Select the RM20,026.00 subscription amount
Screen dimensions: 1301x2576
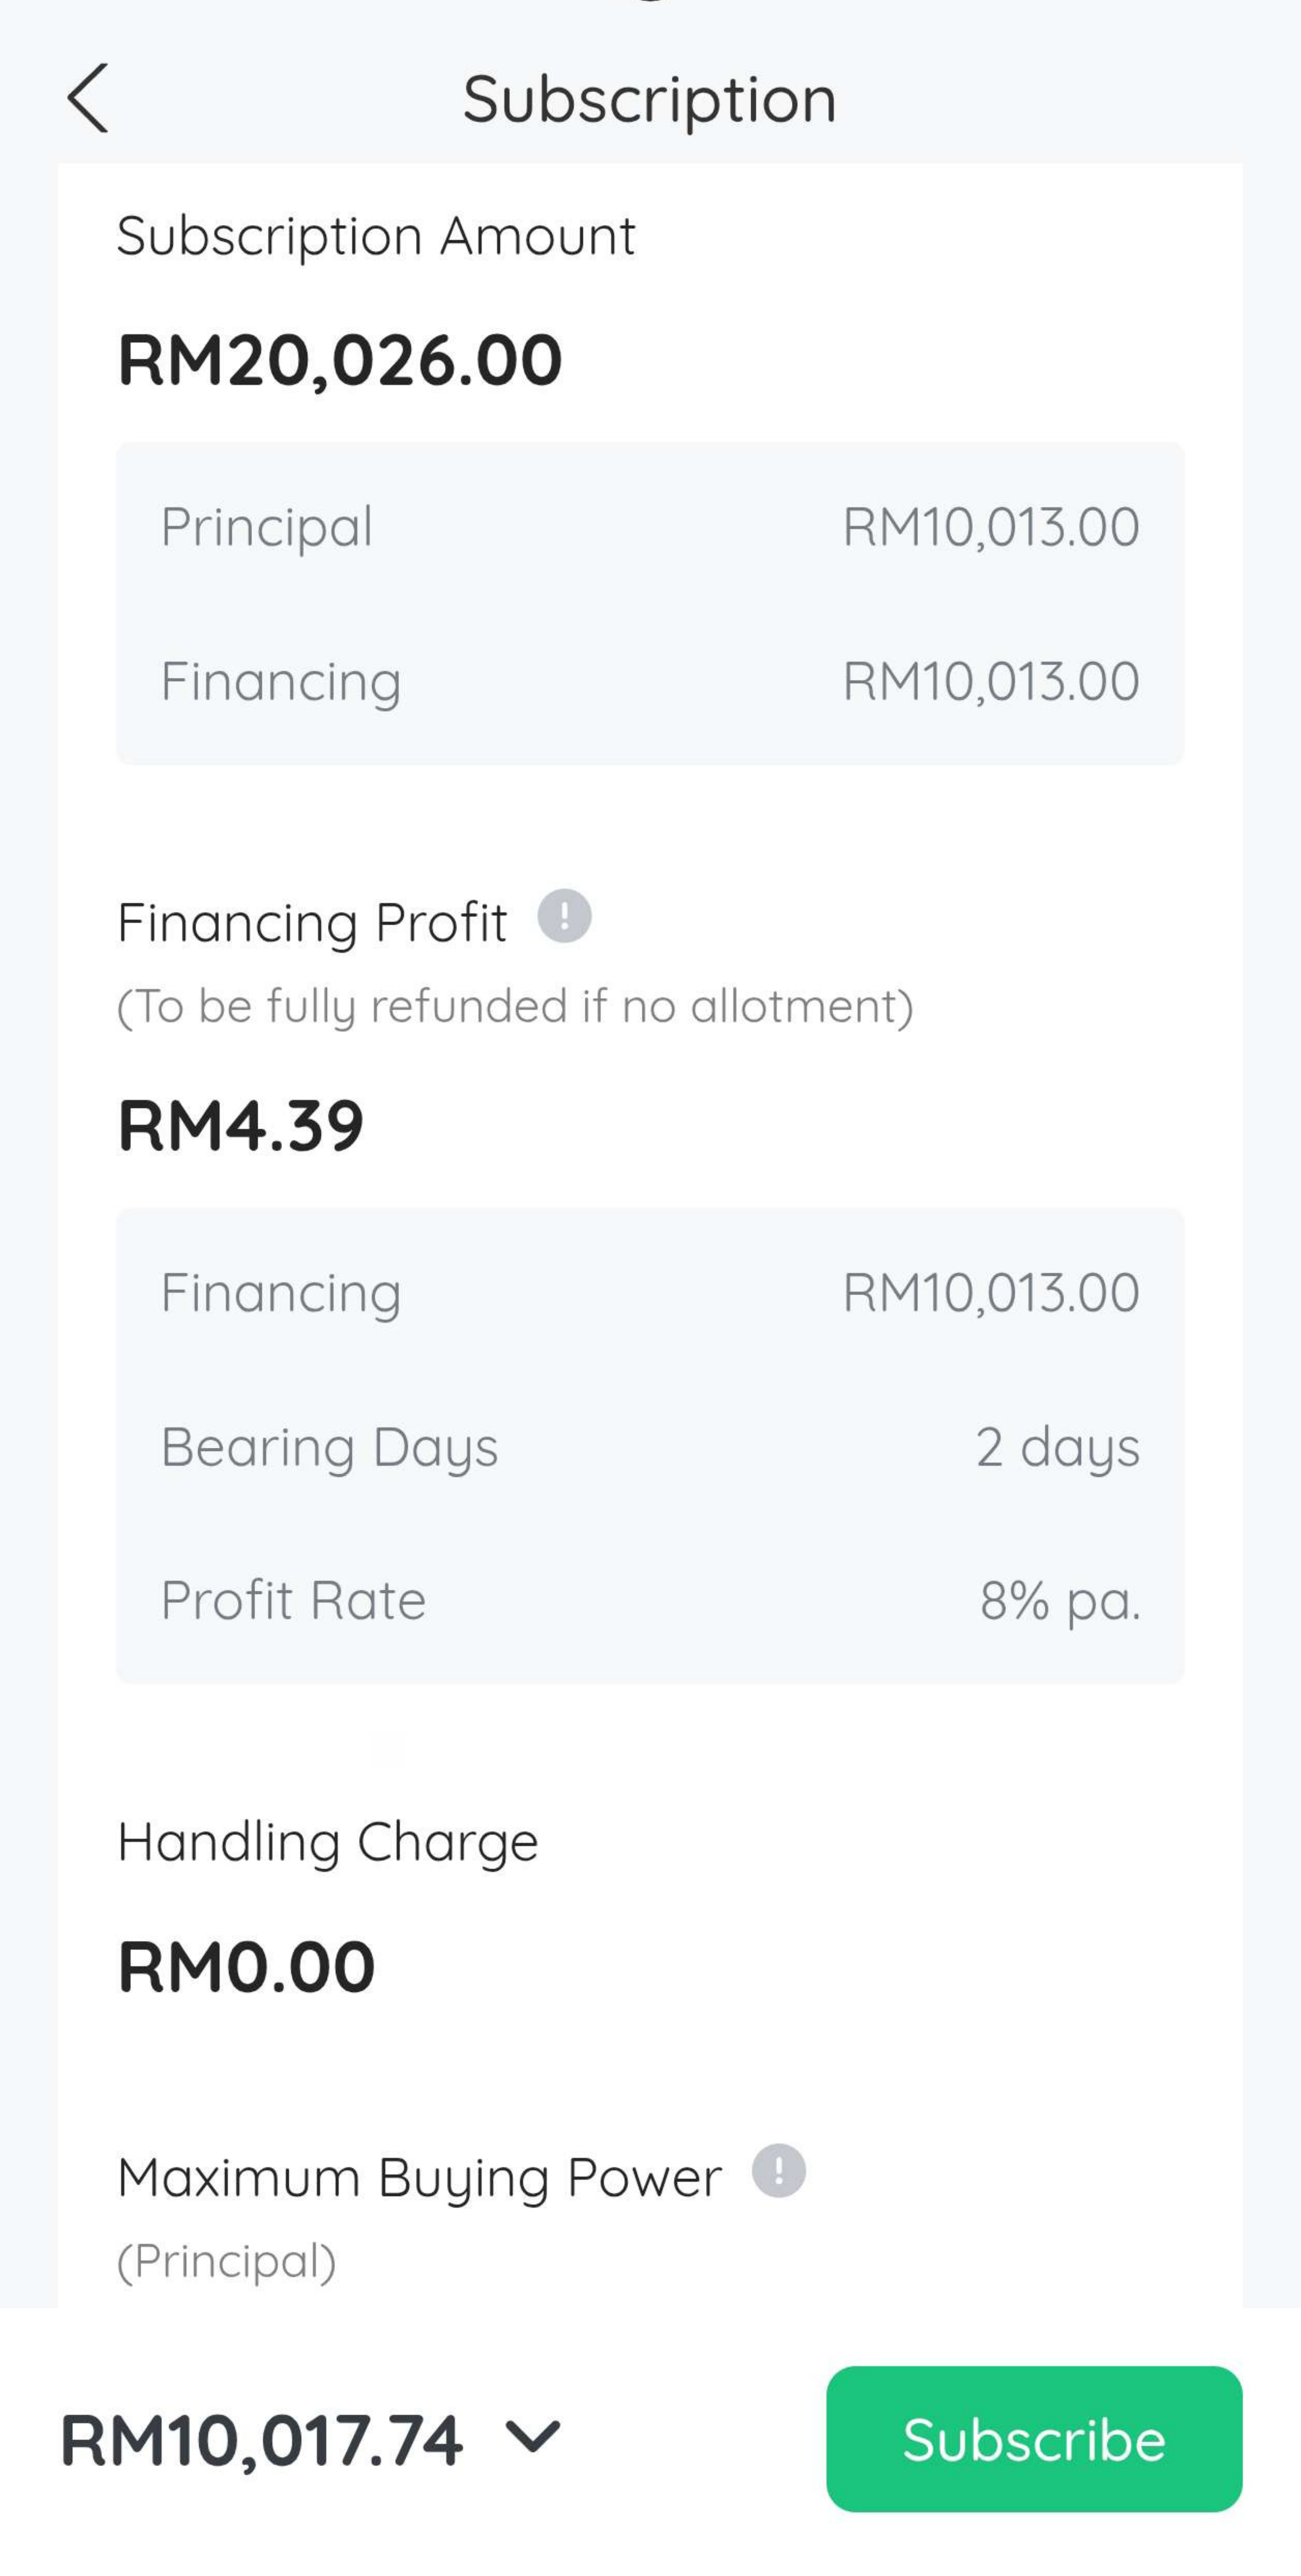pos(340,360)
